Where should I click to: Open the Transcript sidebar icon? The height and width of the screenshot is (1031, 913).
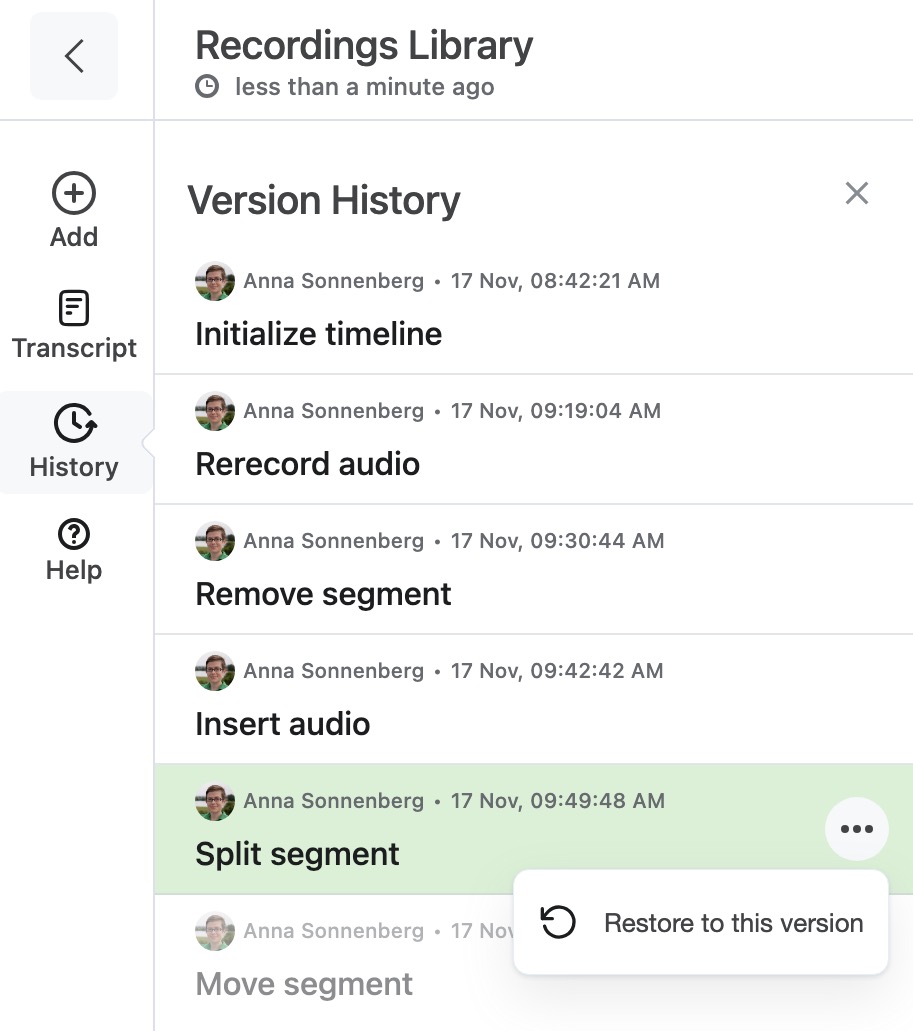(x=74, y=308)
